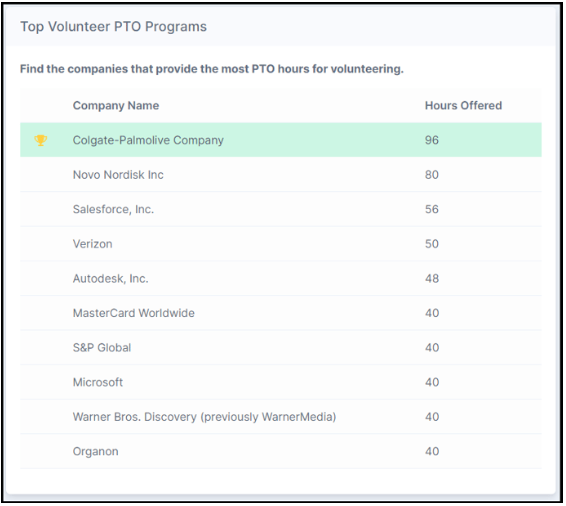This screenshot has height=506, width=566.
Task: Click Warner Bros. Discovery entry
Action: [x=204, y=417]
